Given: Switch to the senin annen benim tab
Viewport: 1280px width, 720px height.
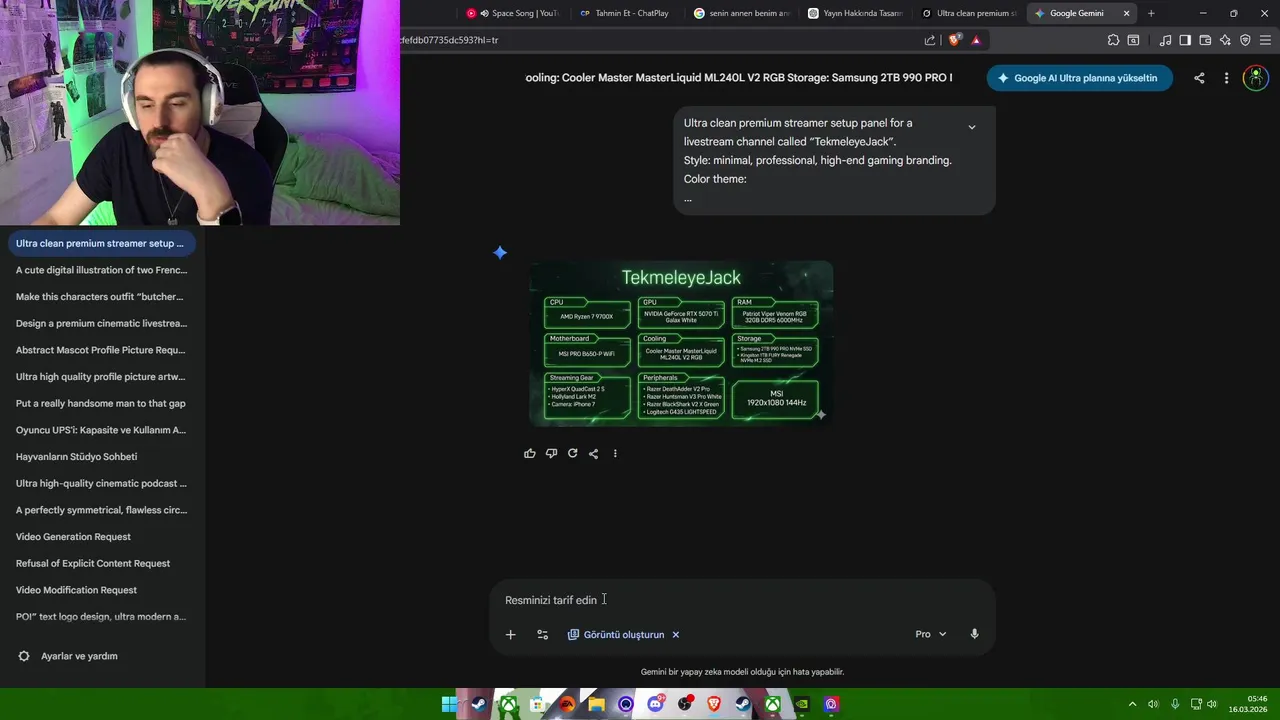Looking at the screenshot, I should click(x=741, y=13).
